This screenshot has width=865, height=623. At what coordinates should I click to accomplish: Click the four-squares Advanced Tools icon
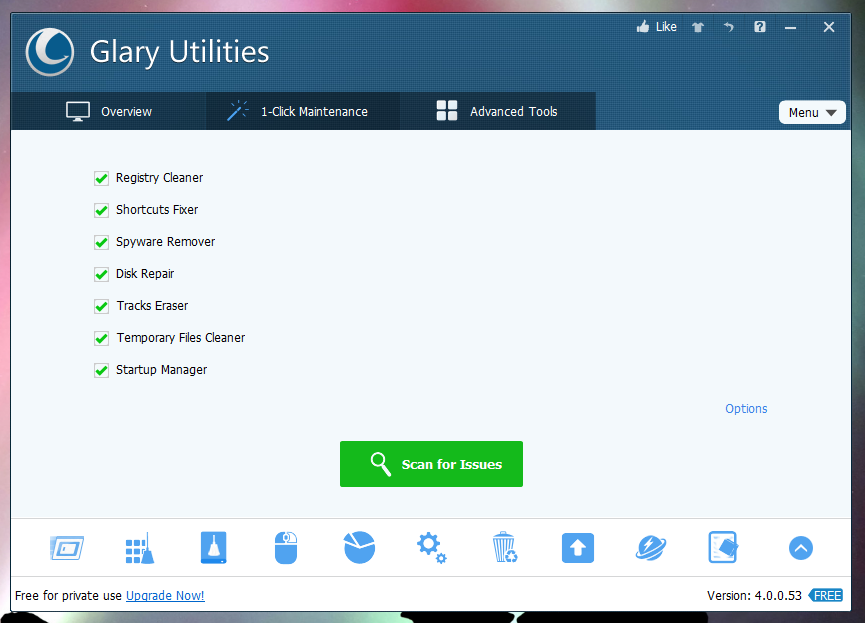click(447, 110)
